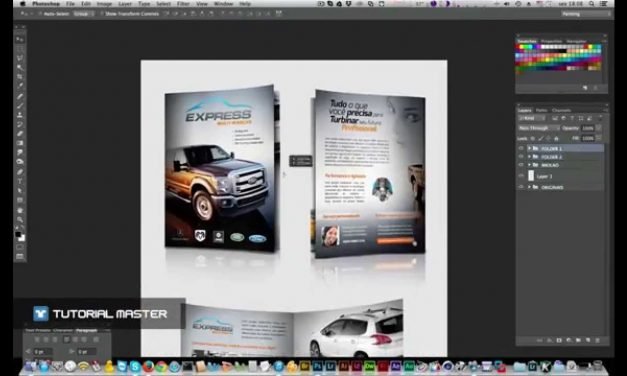Viewport: 627px width, 376px height.
Task: Expand the FOLDER 2 group
Action: point(529,156)
